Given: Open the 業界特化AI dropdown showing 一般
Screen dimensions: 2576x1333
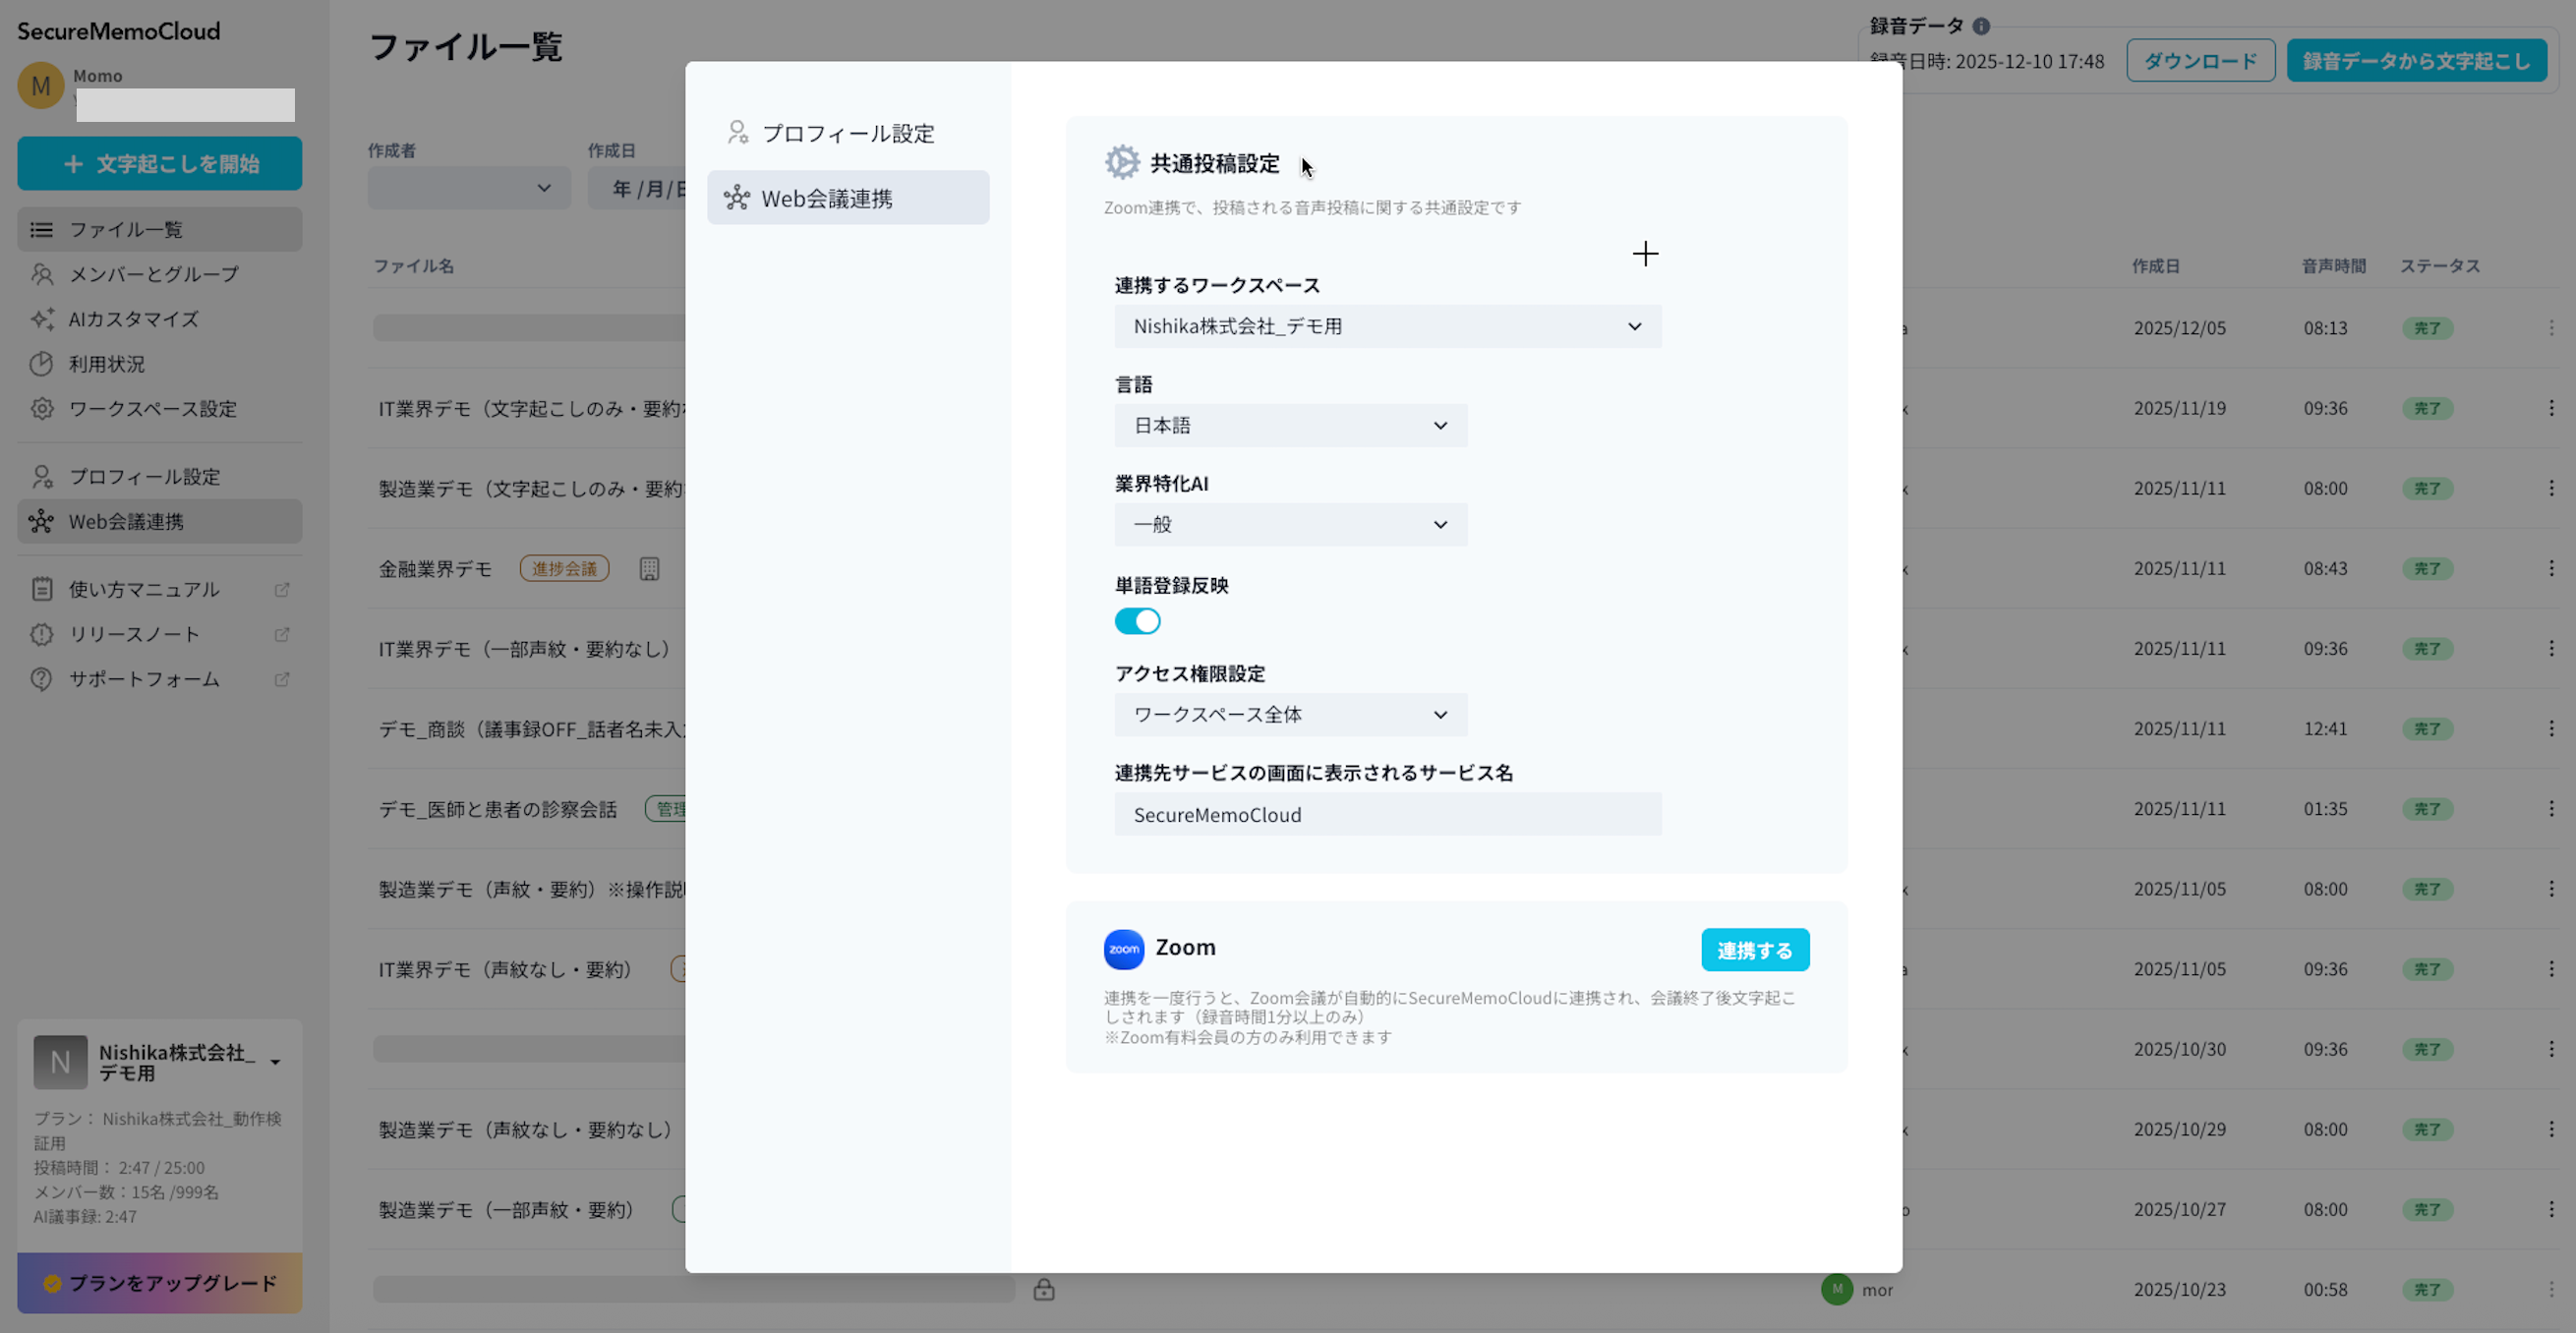Looking at the screenshot, I should 1290,524.
